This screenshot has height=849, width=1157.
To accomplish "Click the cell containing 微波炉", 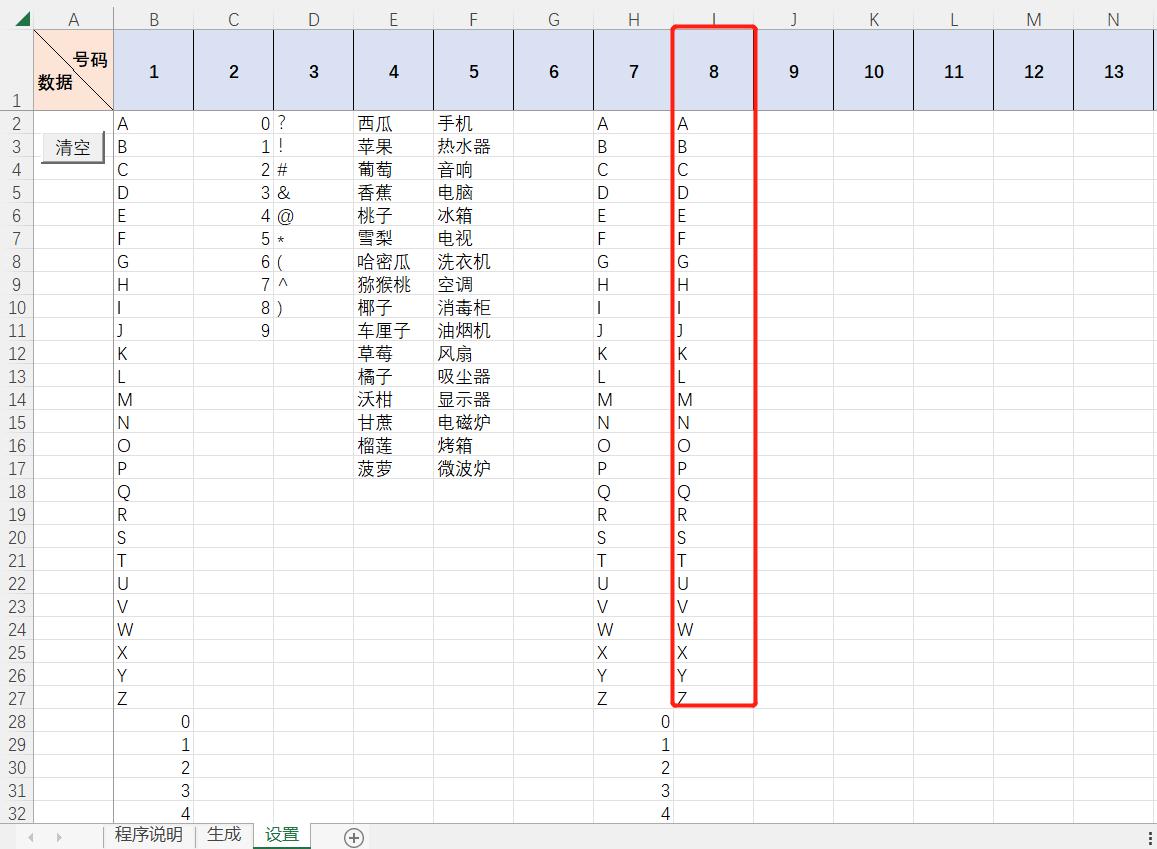I will point(473,468).
